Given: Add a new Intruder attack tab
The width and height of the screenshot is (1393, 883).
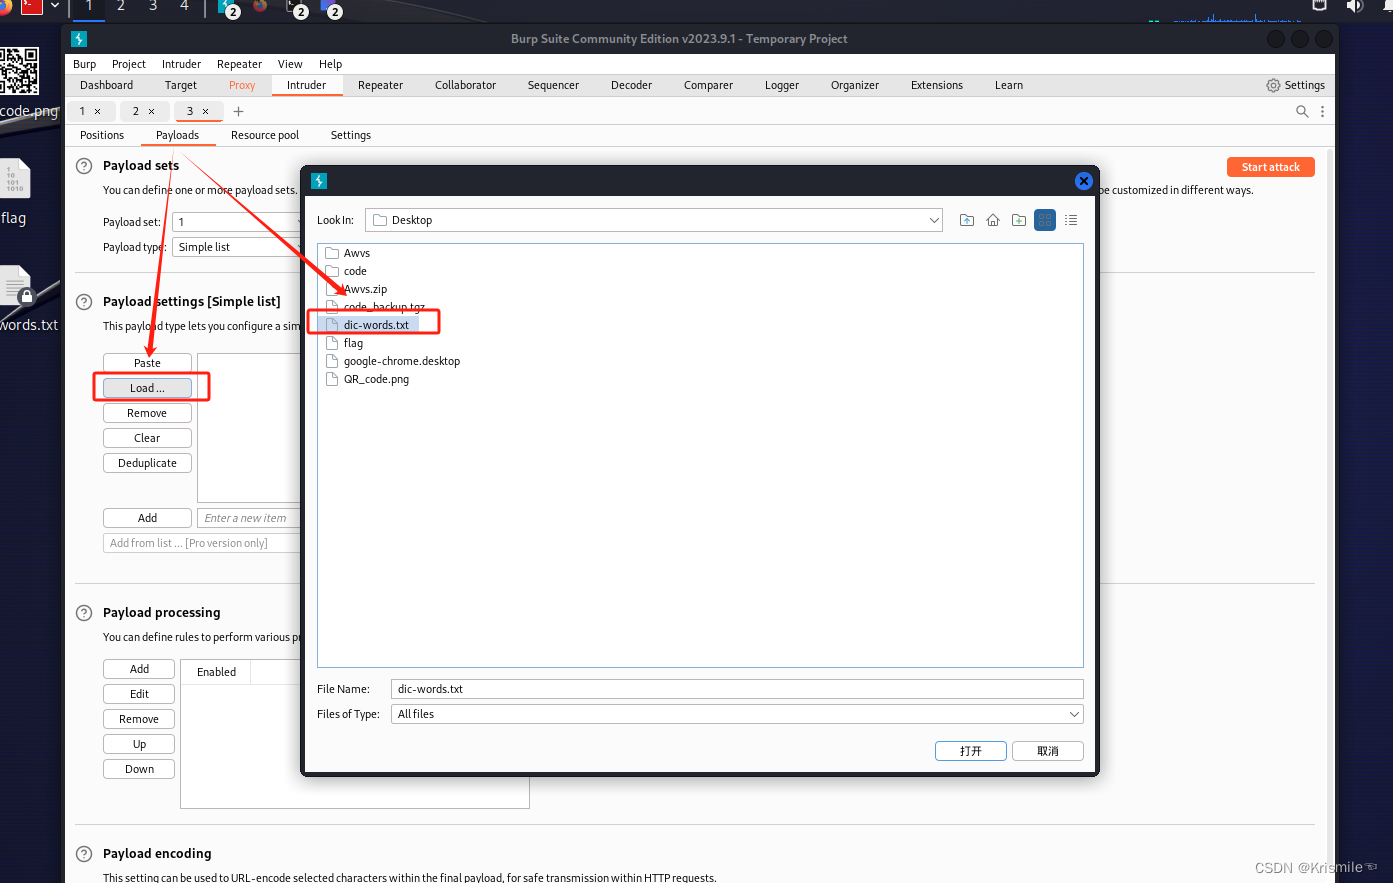Looking at the screenshot, I should (238, 112).
